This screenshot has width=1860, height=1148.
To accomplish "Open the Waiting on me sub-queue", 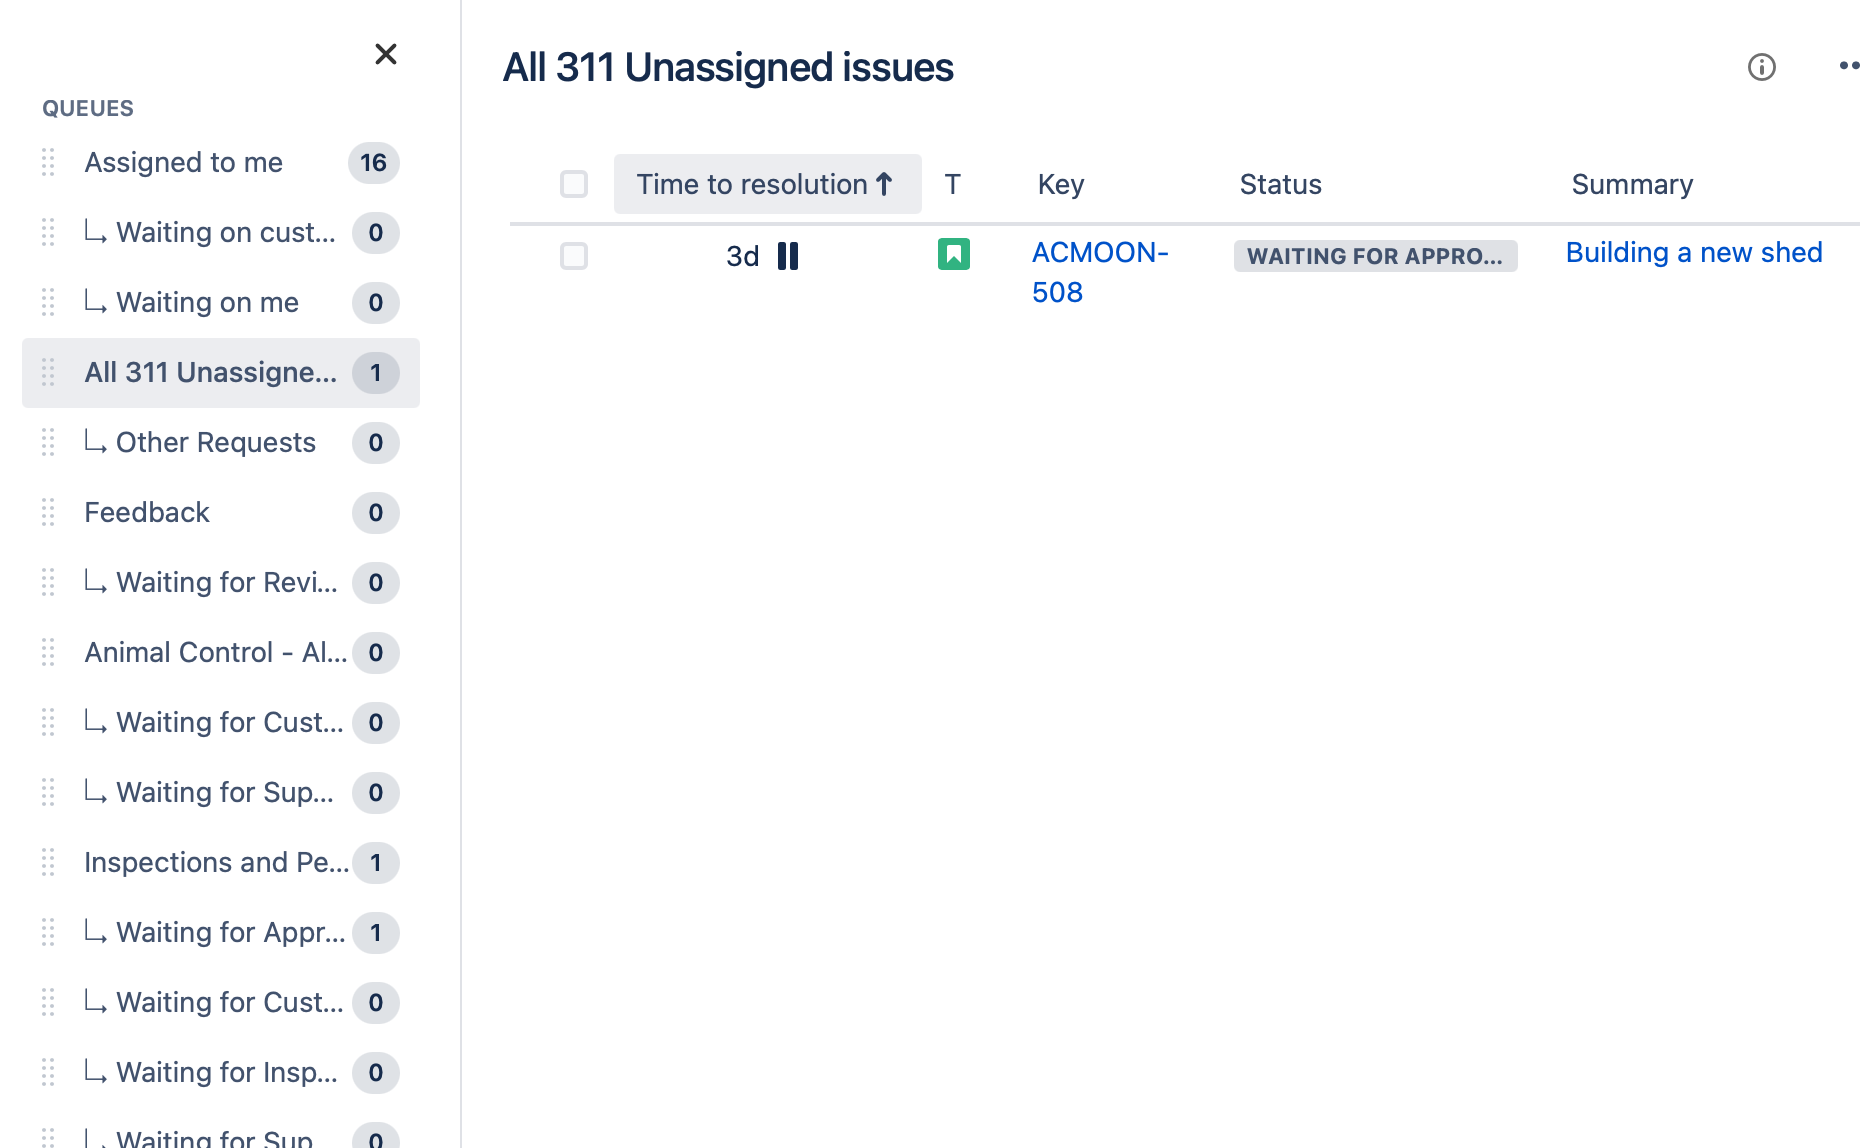I will 207,303.
